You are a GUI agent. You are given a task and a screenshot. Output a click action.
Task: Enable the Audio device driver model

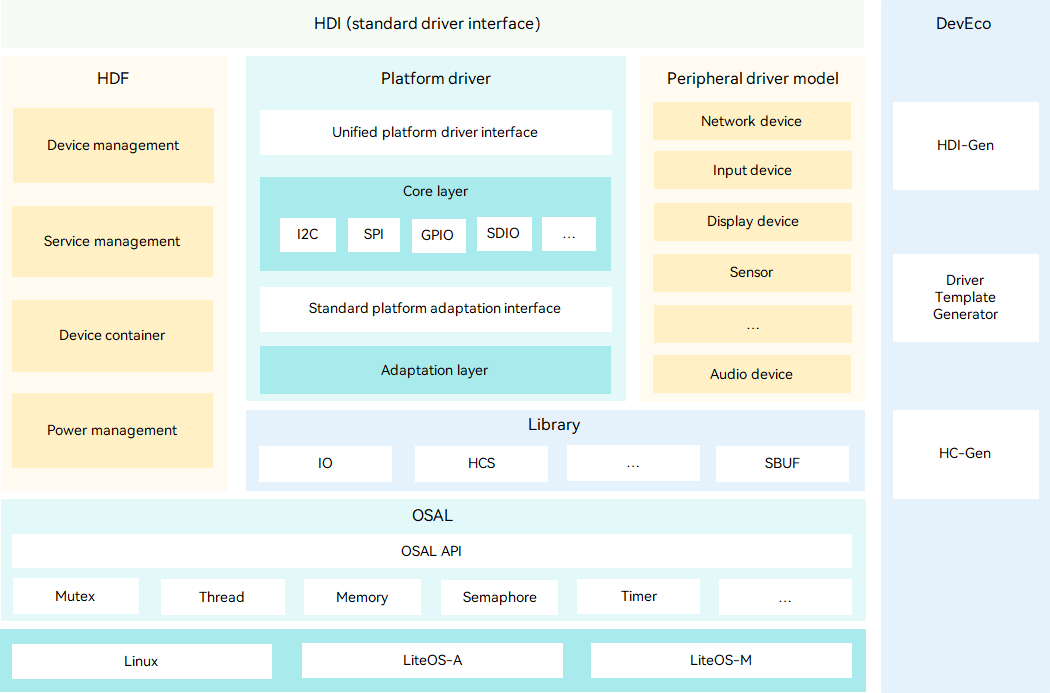[x=751, y=374]
